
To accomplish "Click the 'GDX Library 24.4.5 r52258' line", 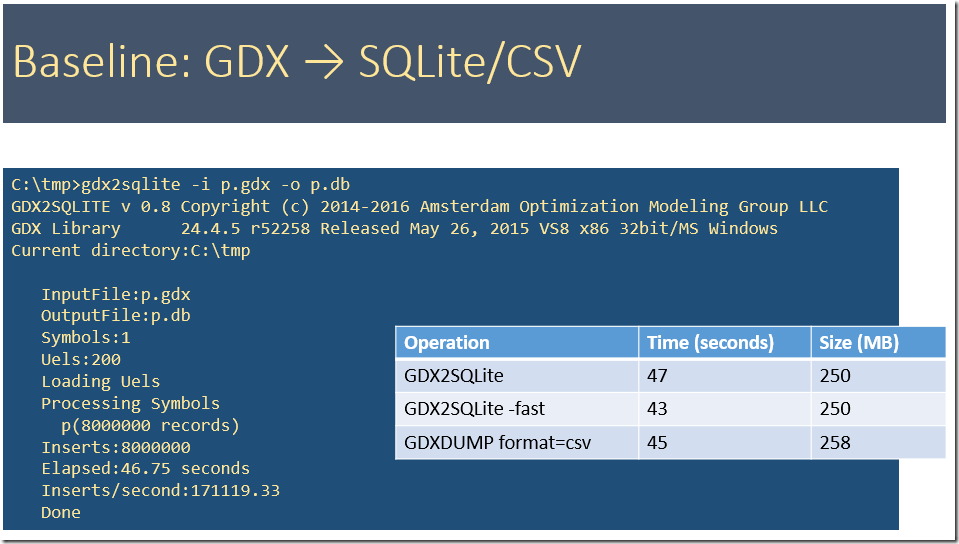I will pyautogui.click(x=394, y=228).
